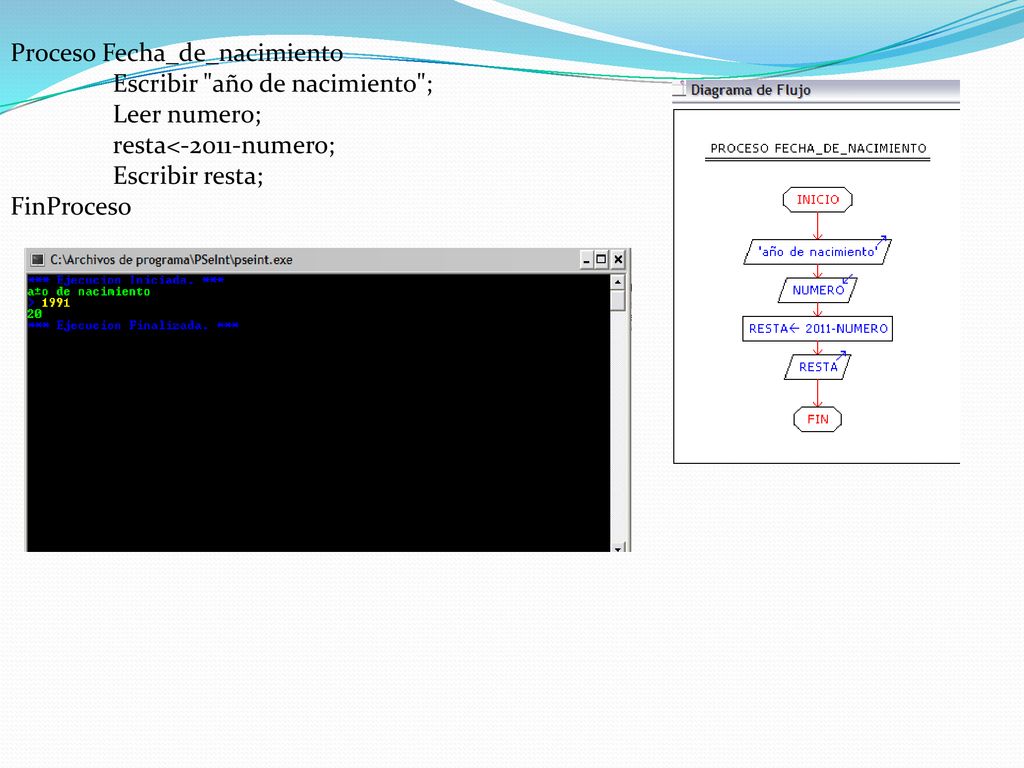
Task: Click the 1991 input value in console
Action: click(x=56, y=303)
